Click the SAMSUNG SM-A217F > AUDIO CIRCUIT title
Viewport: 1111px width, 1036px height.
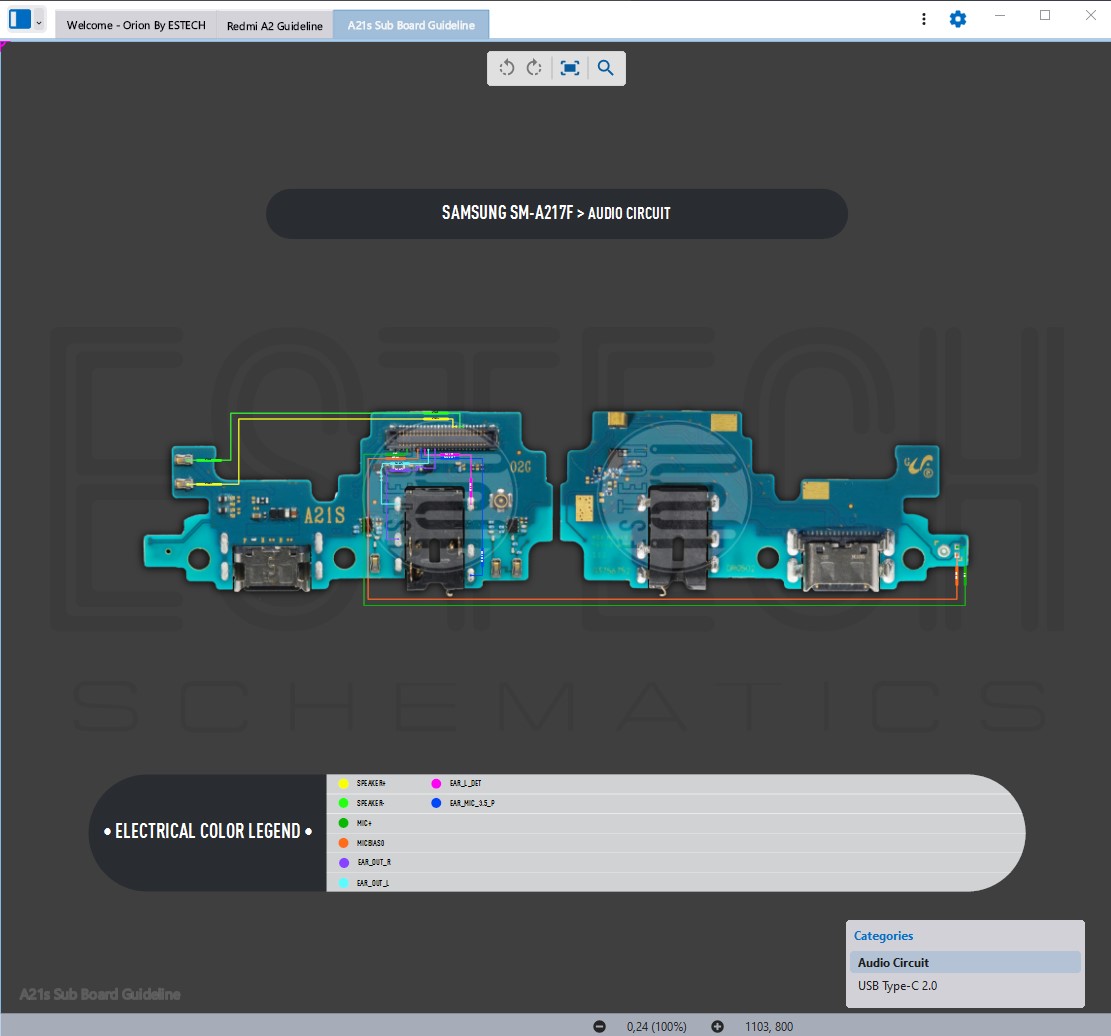[x=556, y=213]
